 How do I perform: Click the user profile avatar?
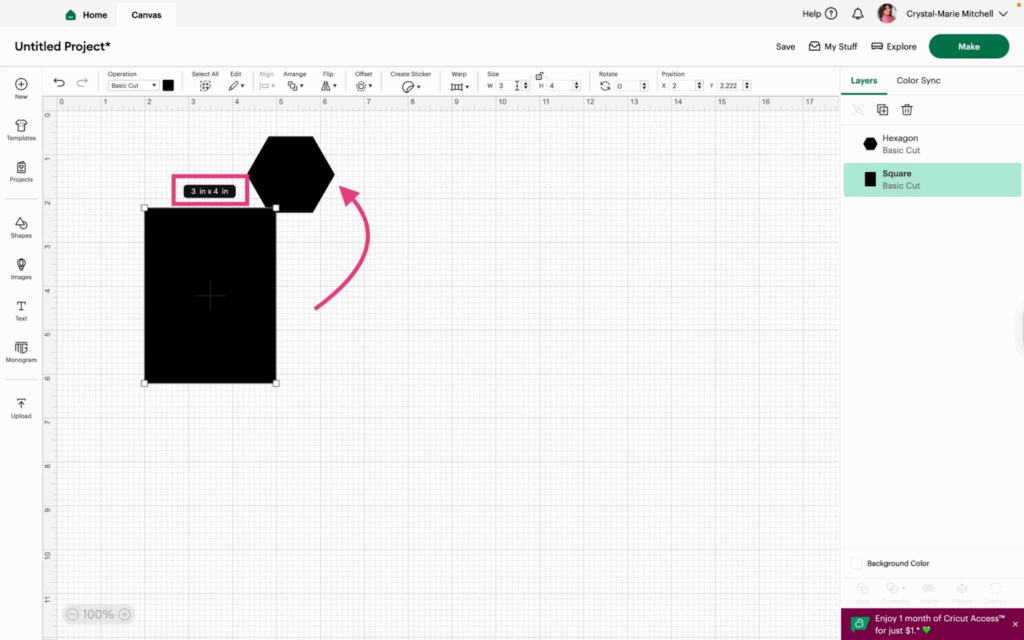click(x=887, y=14)
